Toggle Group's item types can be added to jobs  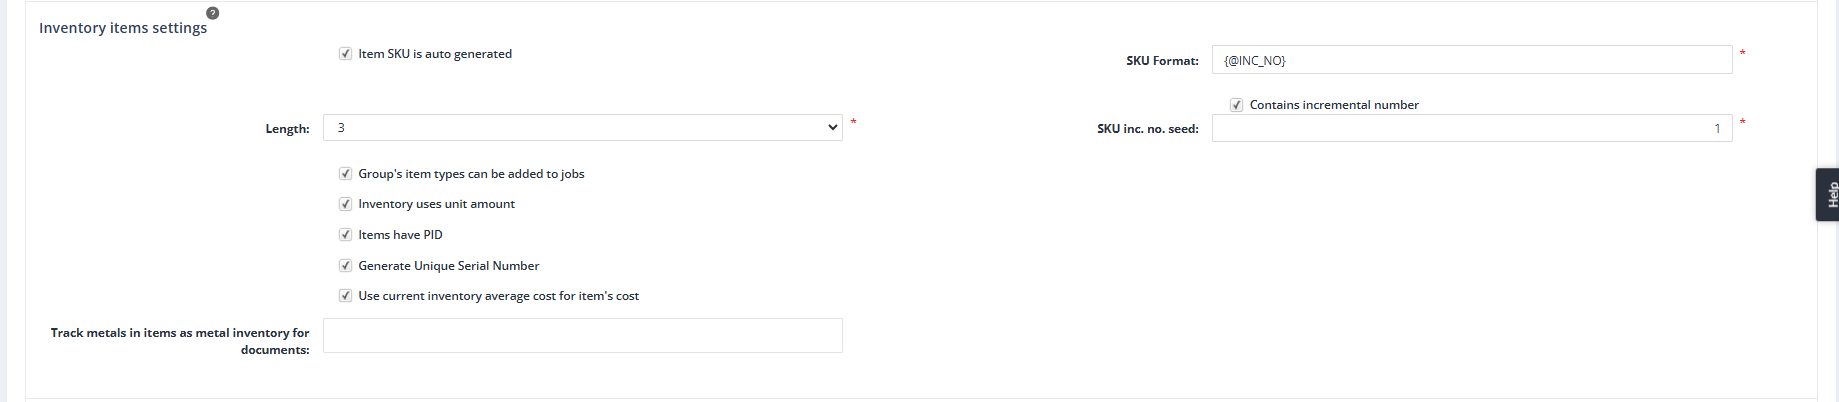tap(345, 174)
